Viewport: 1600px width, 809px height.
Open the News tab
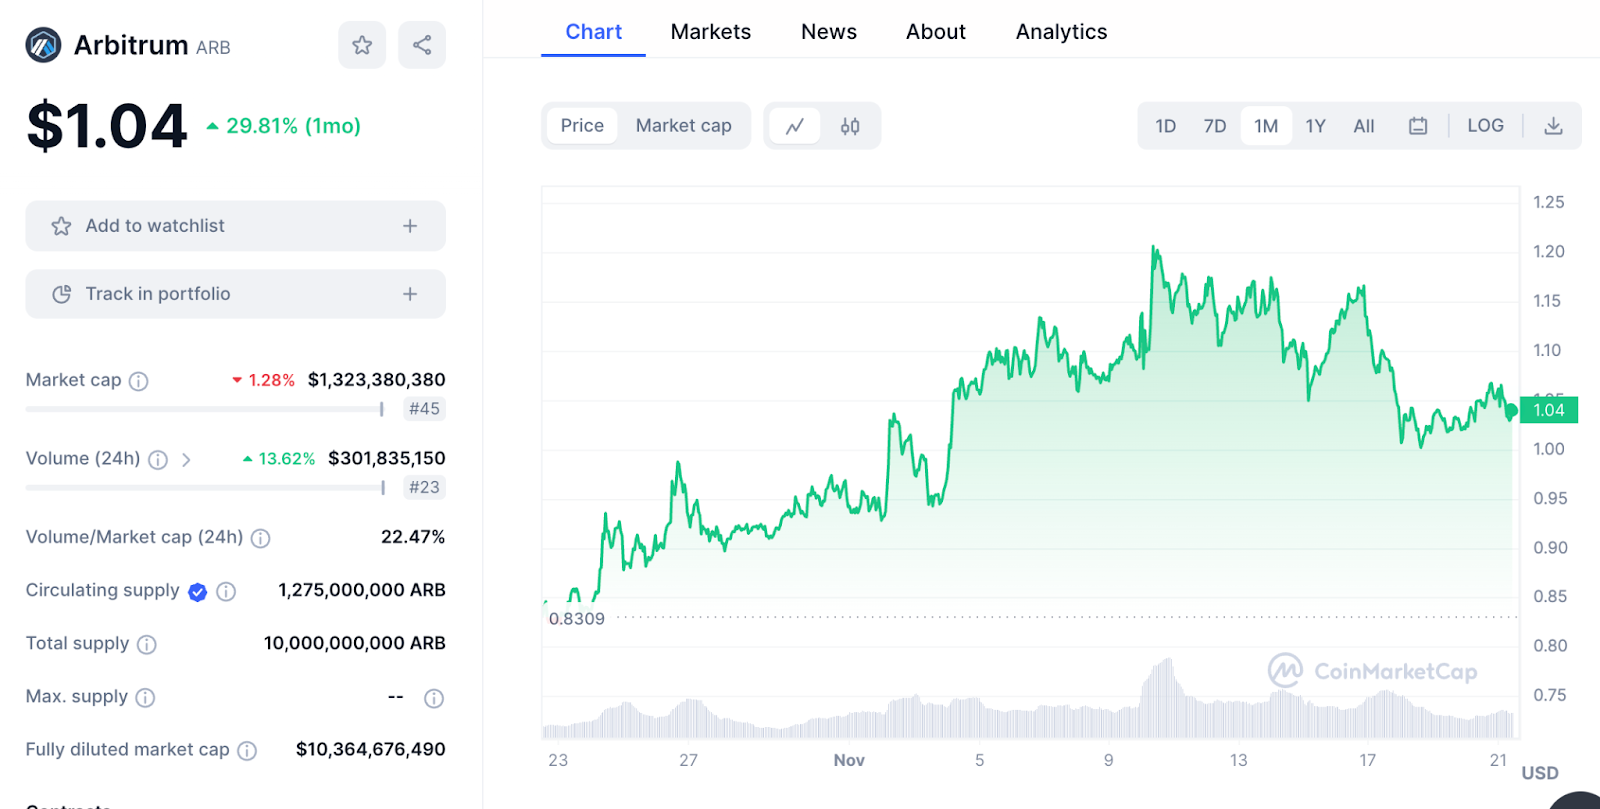tap(829, 32)
